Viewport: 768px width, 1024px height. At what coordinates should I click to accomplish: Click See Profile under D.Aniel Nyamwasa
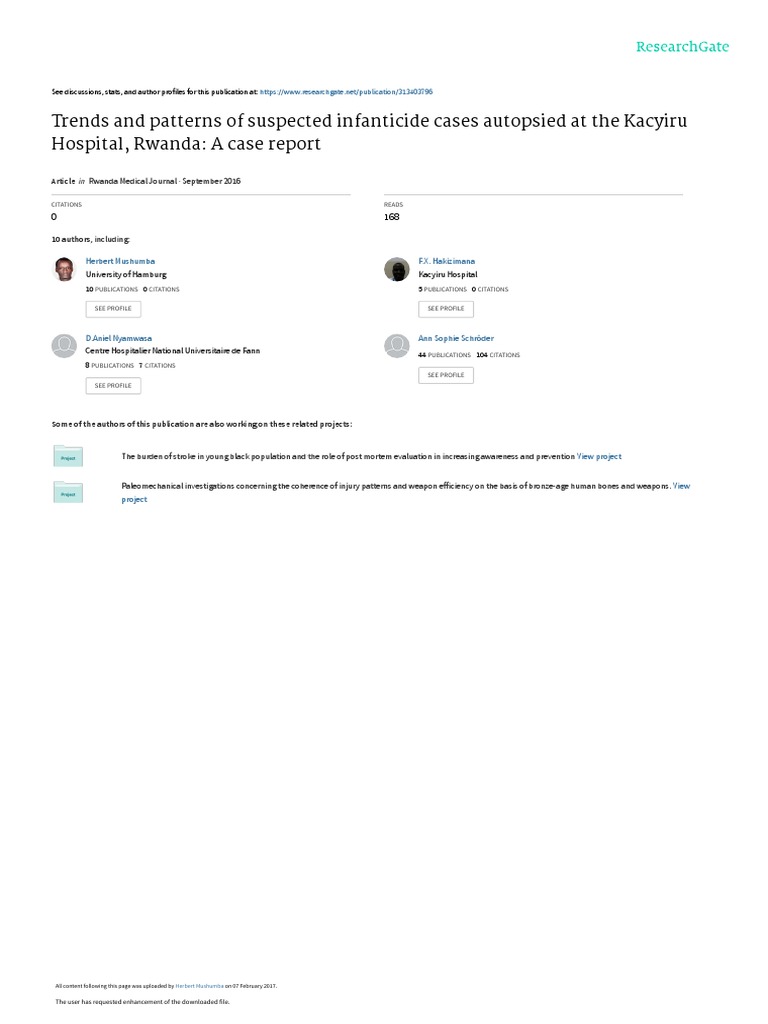[113, 386]
